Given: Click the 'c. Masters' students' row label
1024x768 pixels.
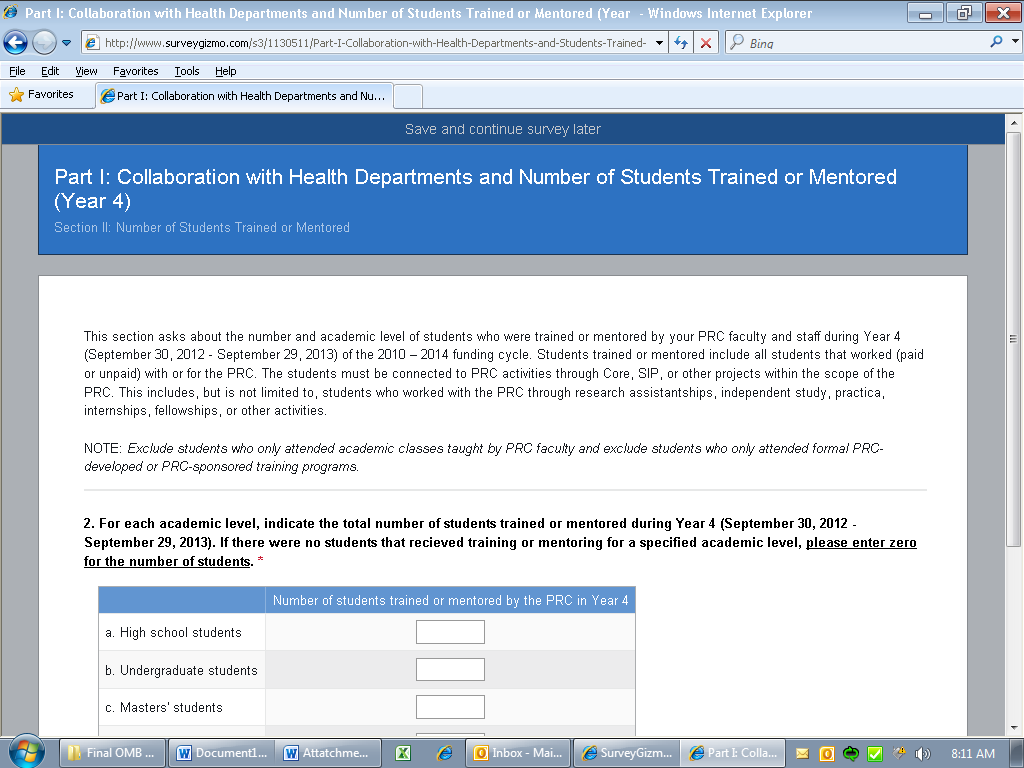Looking at the screenshot, I should click(x=164, y=707).
